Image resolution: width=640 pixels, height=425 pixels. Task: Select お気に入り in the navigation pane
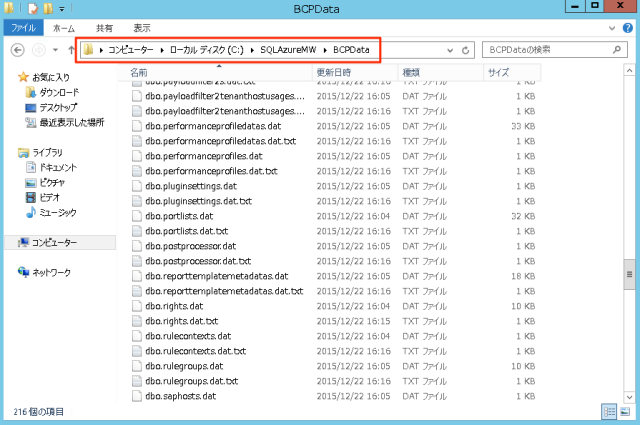pos(51,77)
